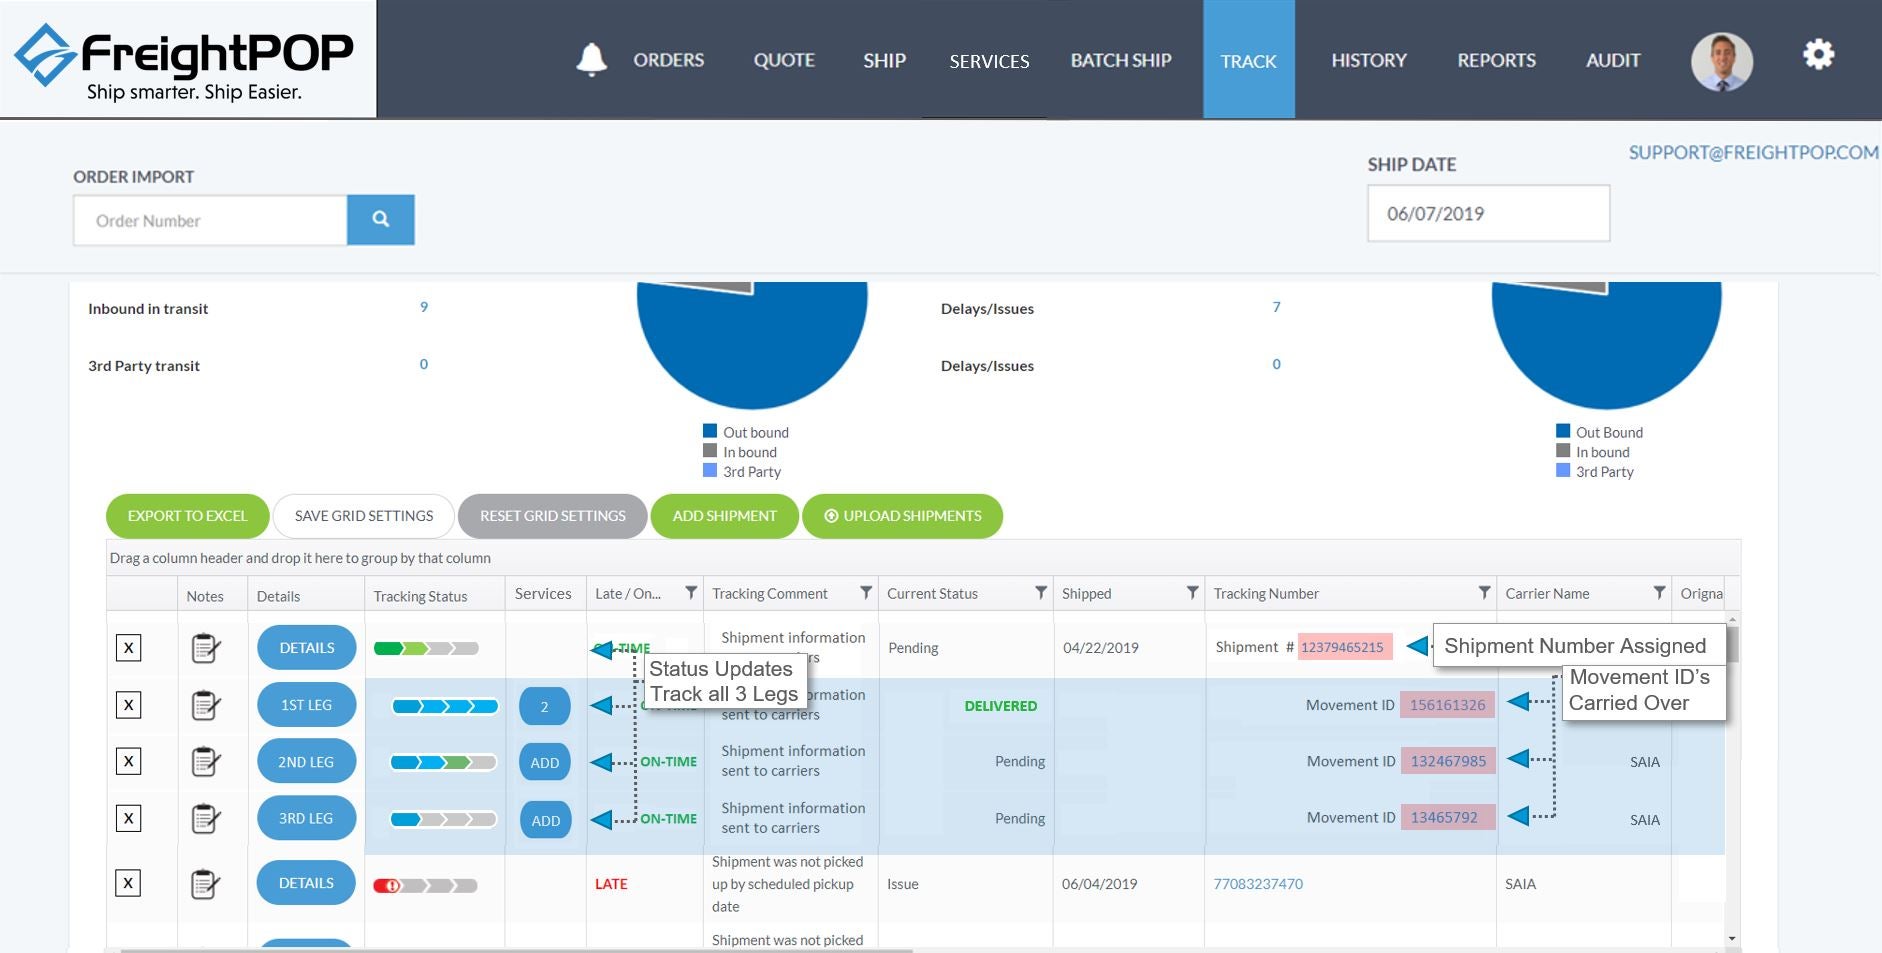Viewport: 1882px width, 953px height.
Task: Click tracking progress bar of 1ST LEG
Action: [x=445, y=707]
